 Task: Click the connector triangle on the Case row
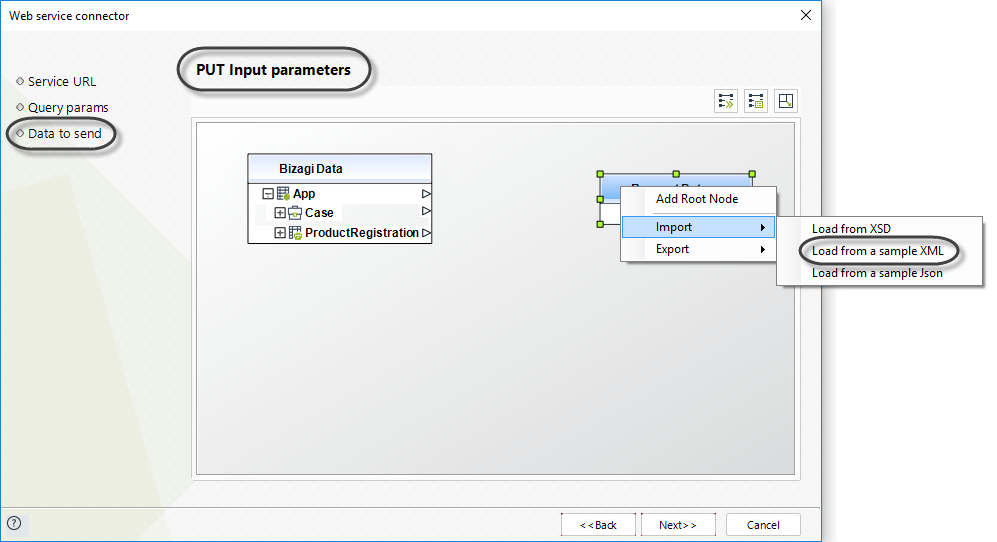(x=426, y=211)
